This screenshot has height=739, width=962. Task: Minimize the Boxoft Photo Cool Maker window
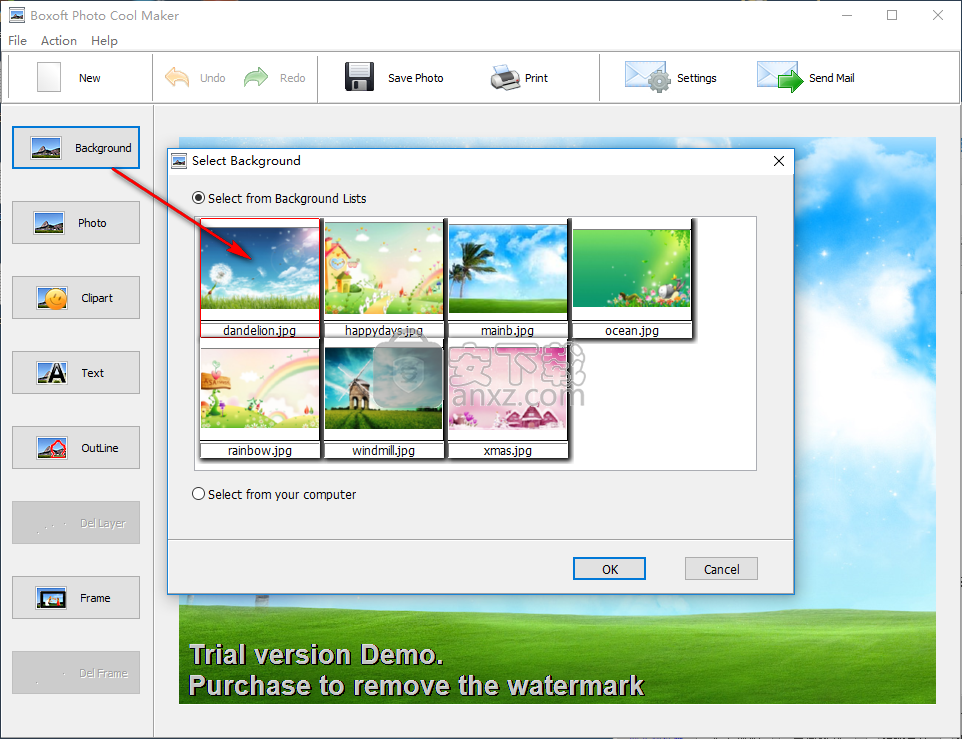tap(847, 15)
